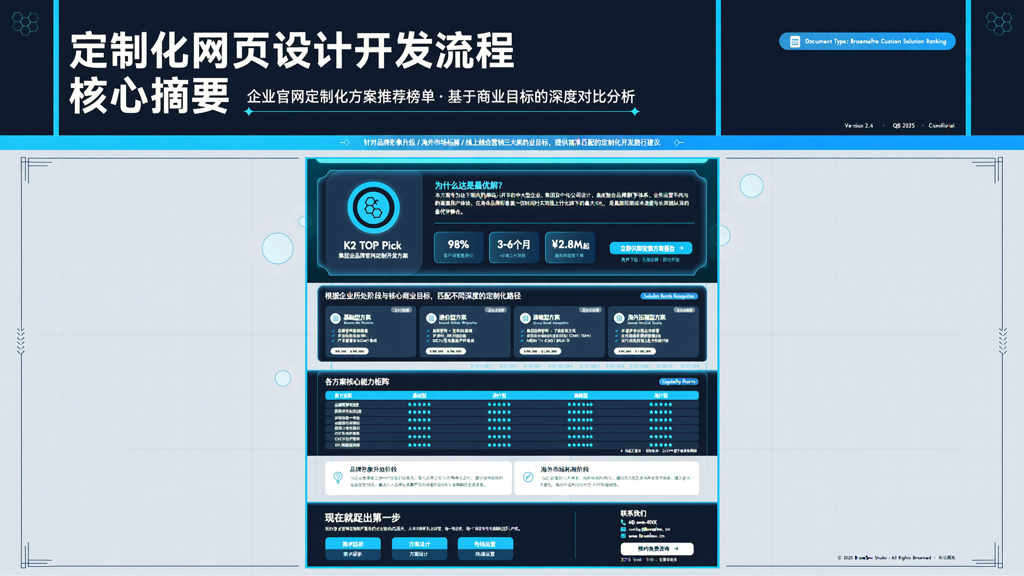Click the 联系我们 heading
The height and width of the screenshot is (576, 1024).
pyautogui.click(x=633, y=513)
